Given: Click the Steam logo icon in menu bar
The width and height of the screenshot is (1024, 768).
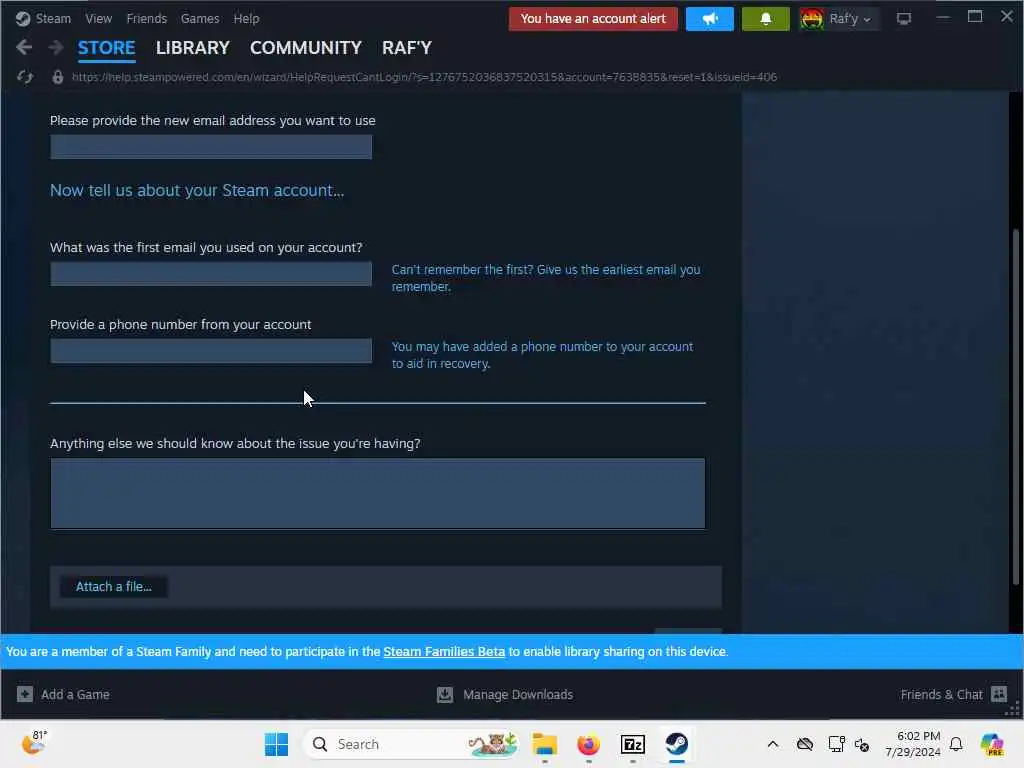Looking at the screenshot, I should [23, 18].
